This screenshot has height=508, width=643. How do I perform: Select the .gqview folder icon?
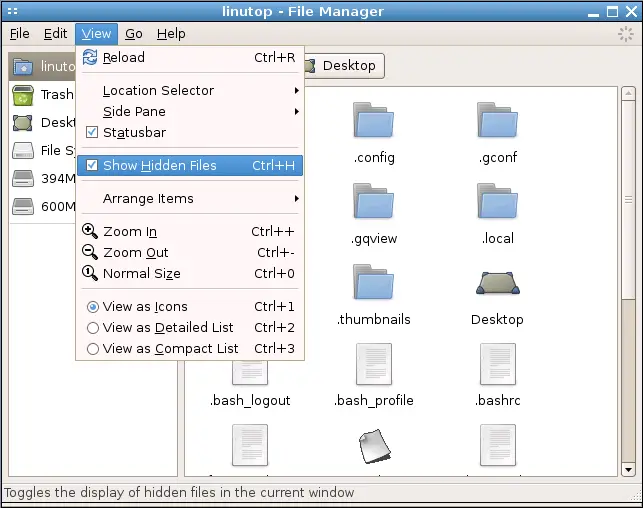tap(374, 201)
